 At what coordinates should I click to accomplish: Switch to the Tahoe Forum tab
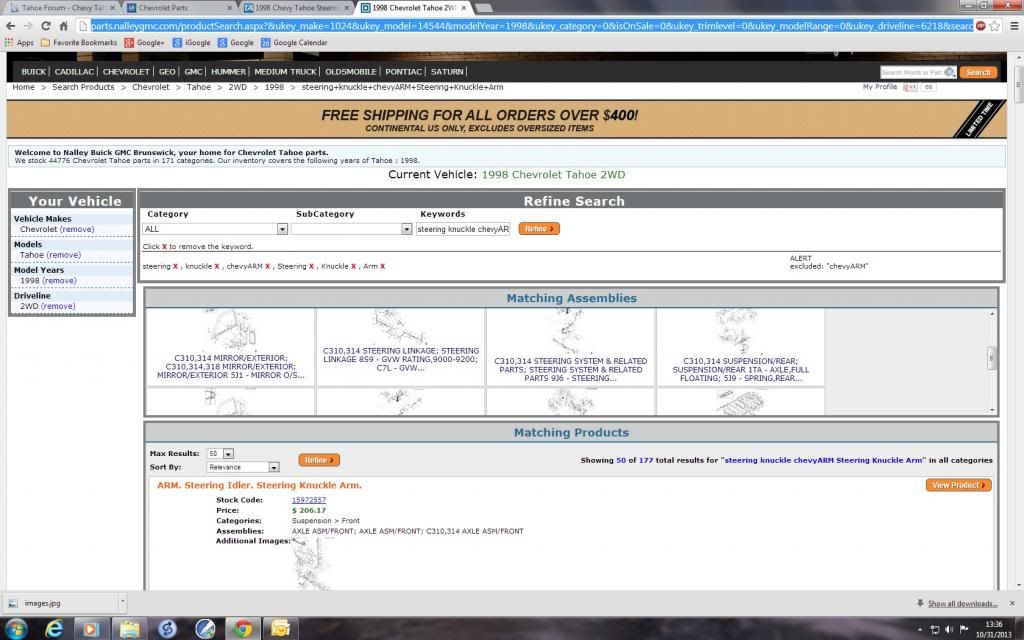pos(61,8)
